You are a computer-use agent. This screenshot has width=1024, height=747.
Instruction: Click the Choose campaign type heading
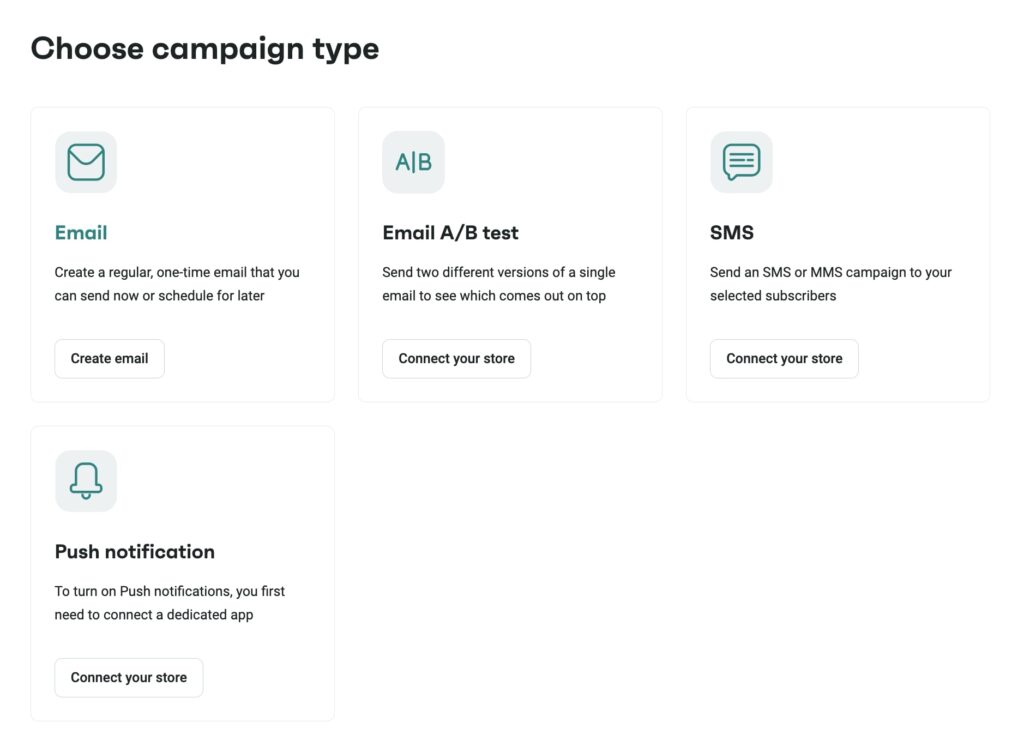click(204, 48)
